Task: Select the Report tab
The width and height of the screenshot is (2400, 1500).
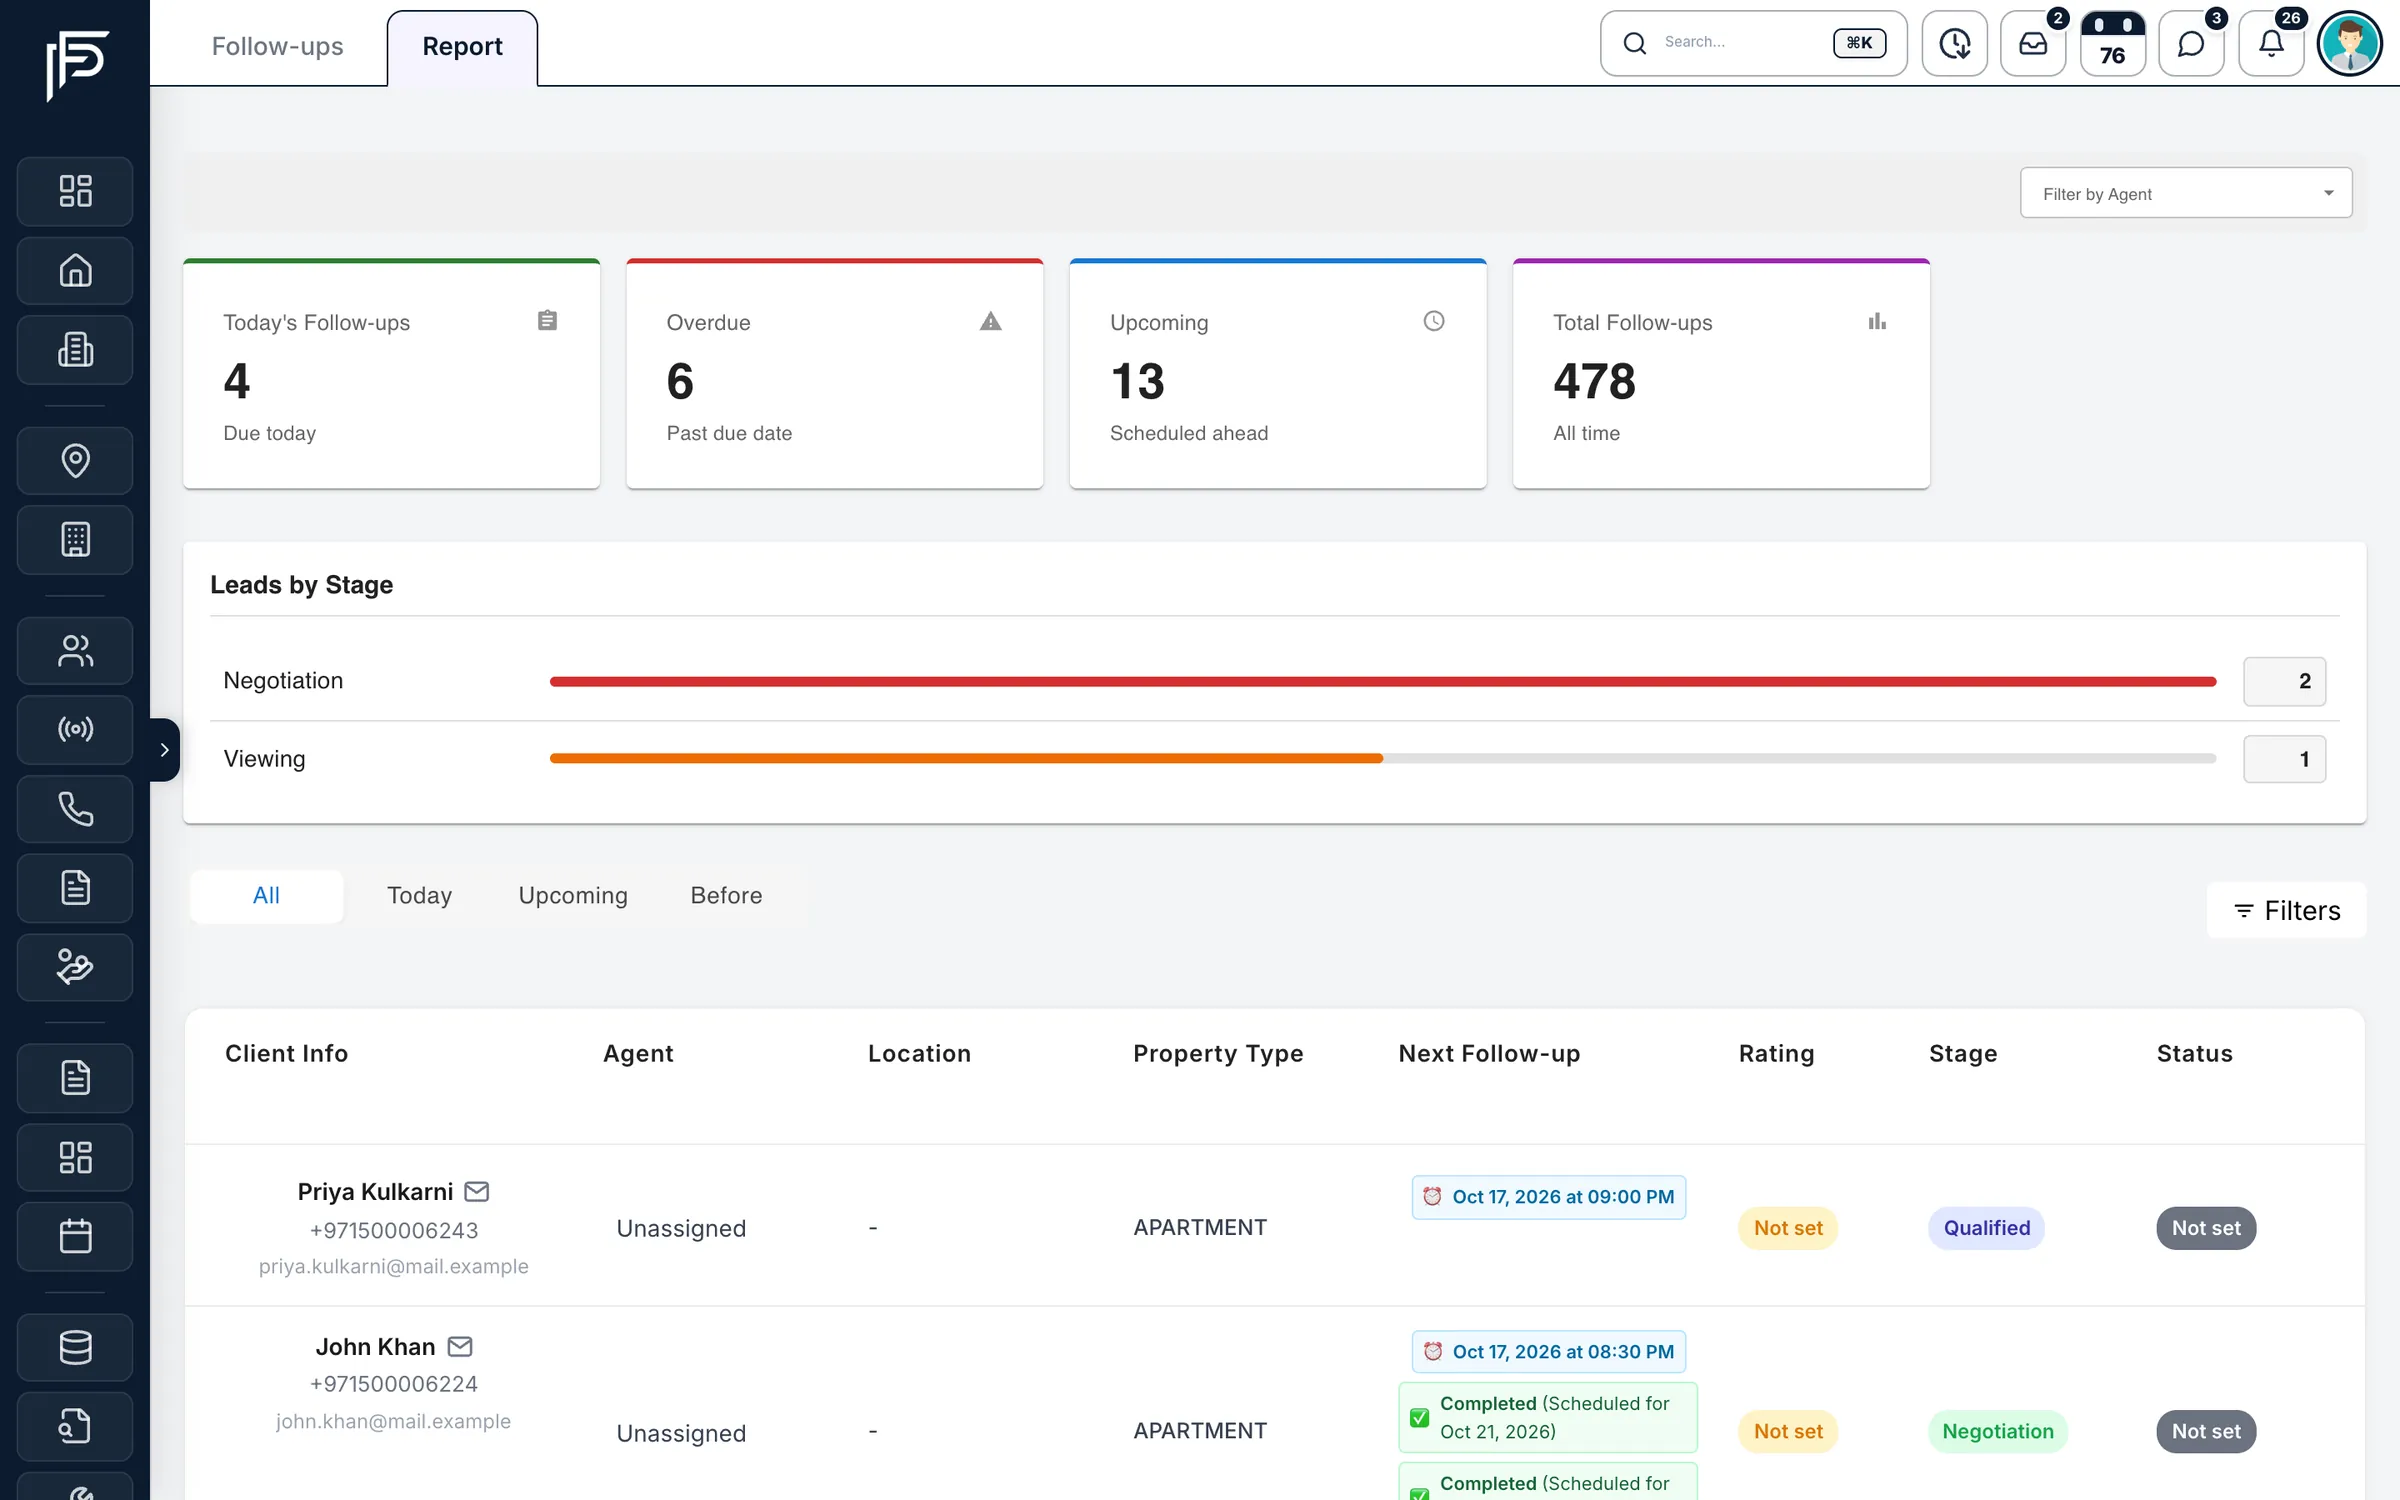Action: point(462,46)
